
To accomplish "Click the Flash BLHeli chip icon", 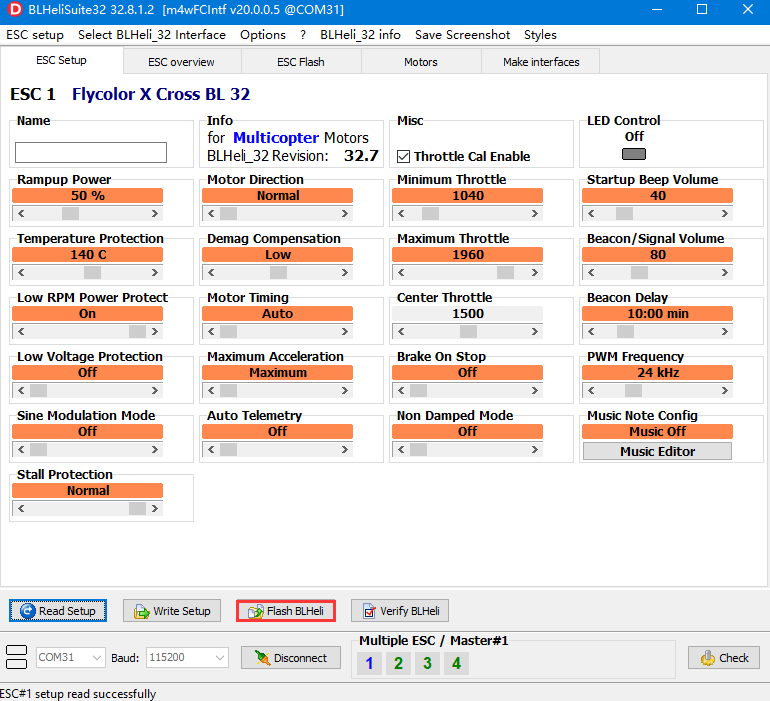I will [255, 611].
